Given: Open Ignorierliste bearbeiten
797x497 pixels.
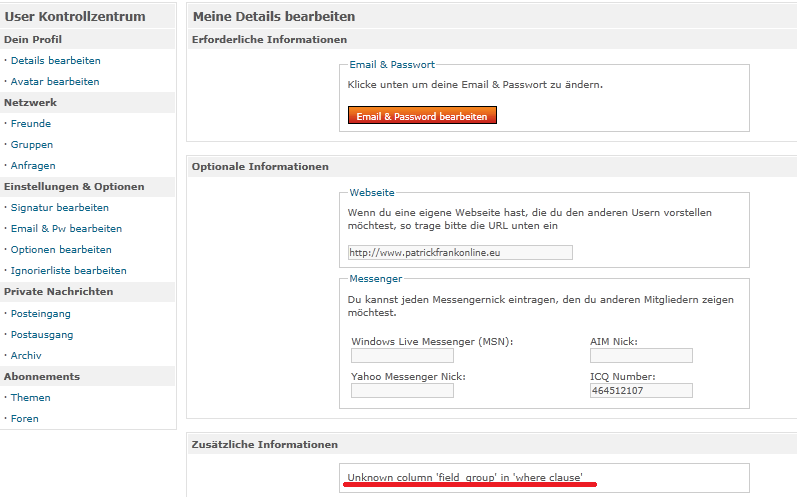Looking at the screenshot, I should [x=68, y=271].
